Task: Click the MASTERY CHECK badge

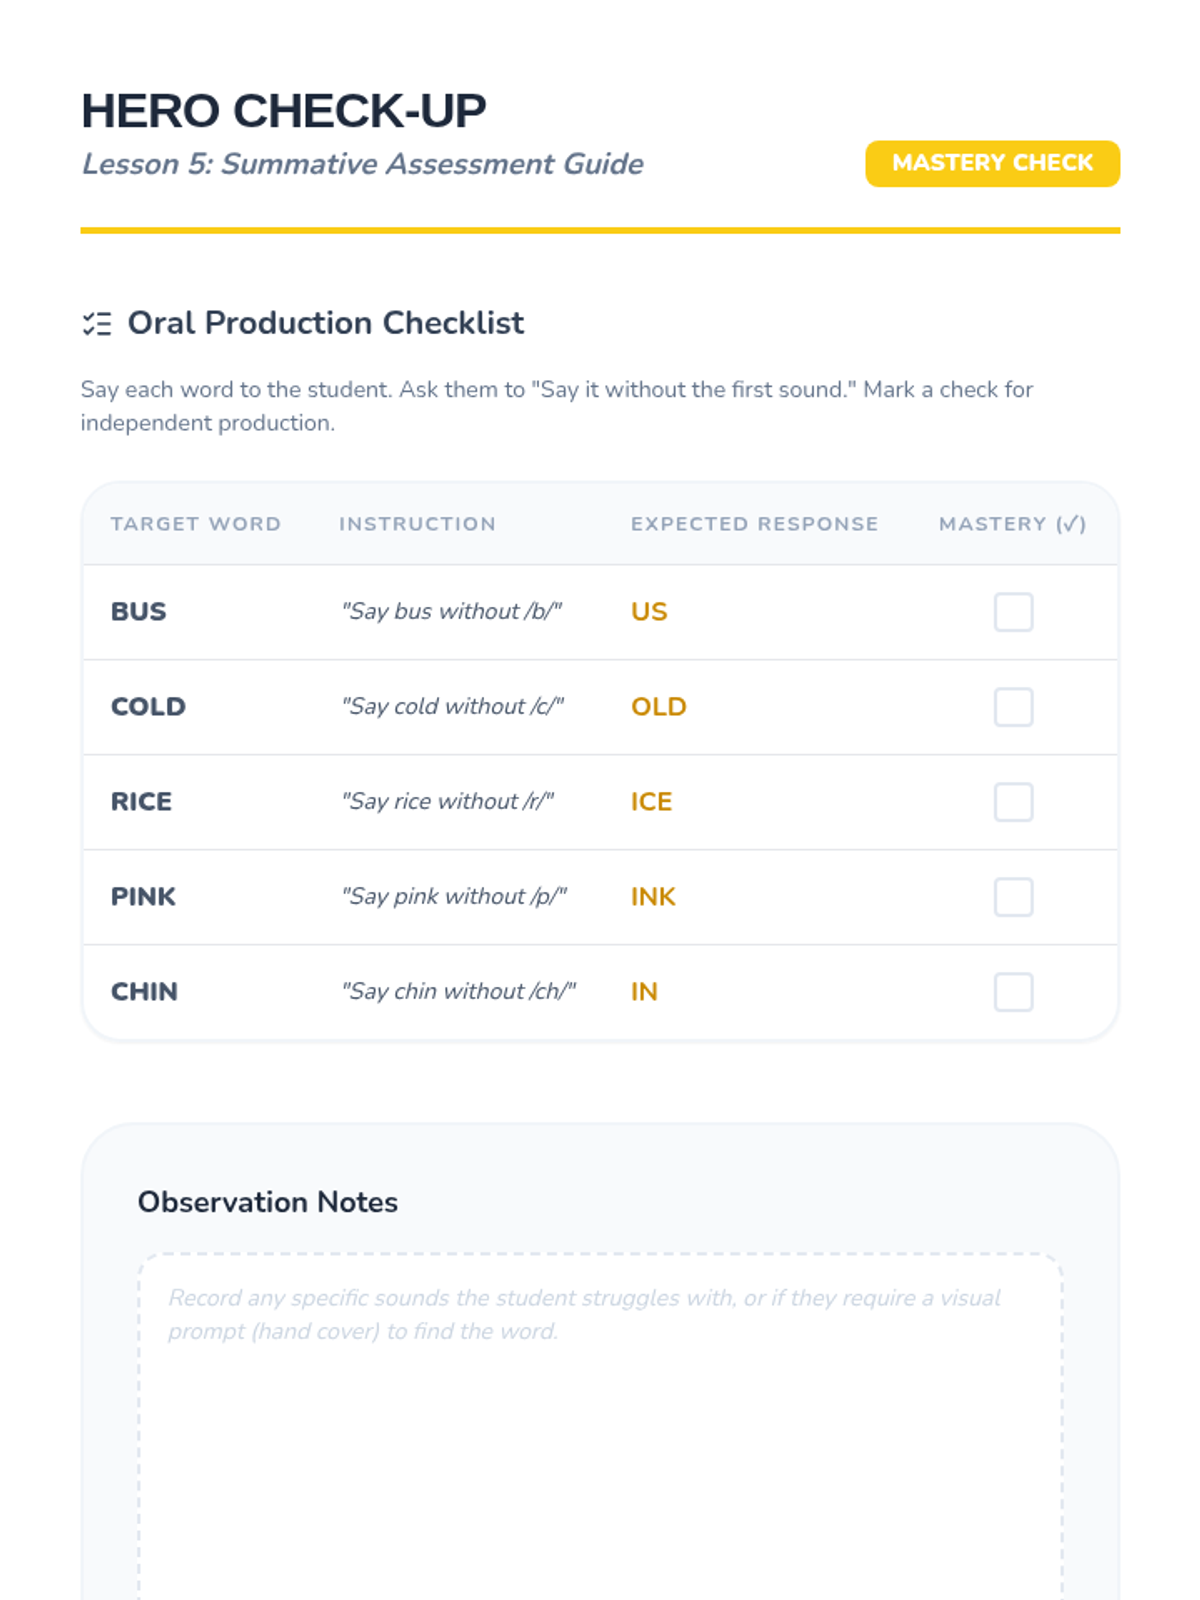Action: coord(992,163)
